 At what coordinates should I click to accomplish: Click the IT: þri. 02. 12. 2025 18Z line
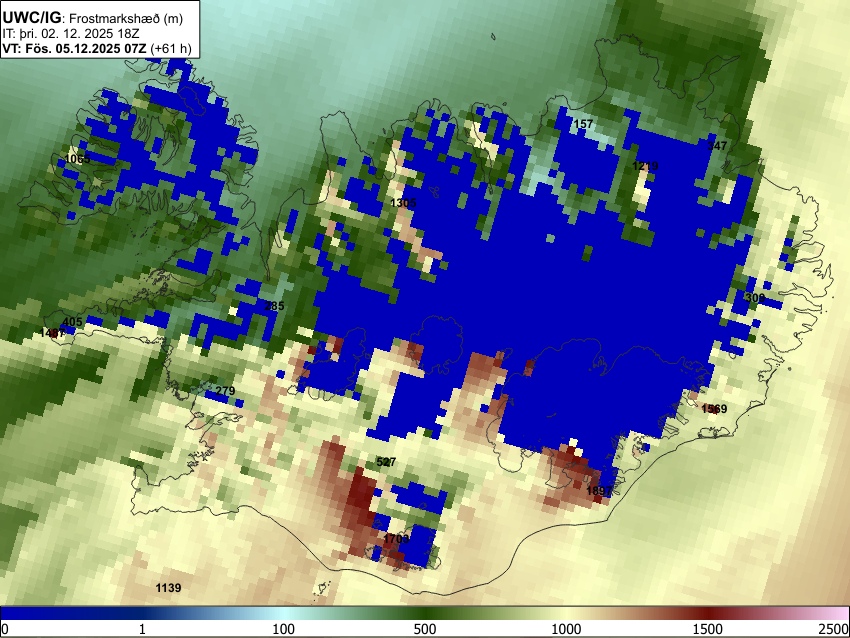pyautogui.click(x=70, y=34)
